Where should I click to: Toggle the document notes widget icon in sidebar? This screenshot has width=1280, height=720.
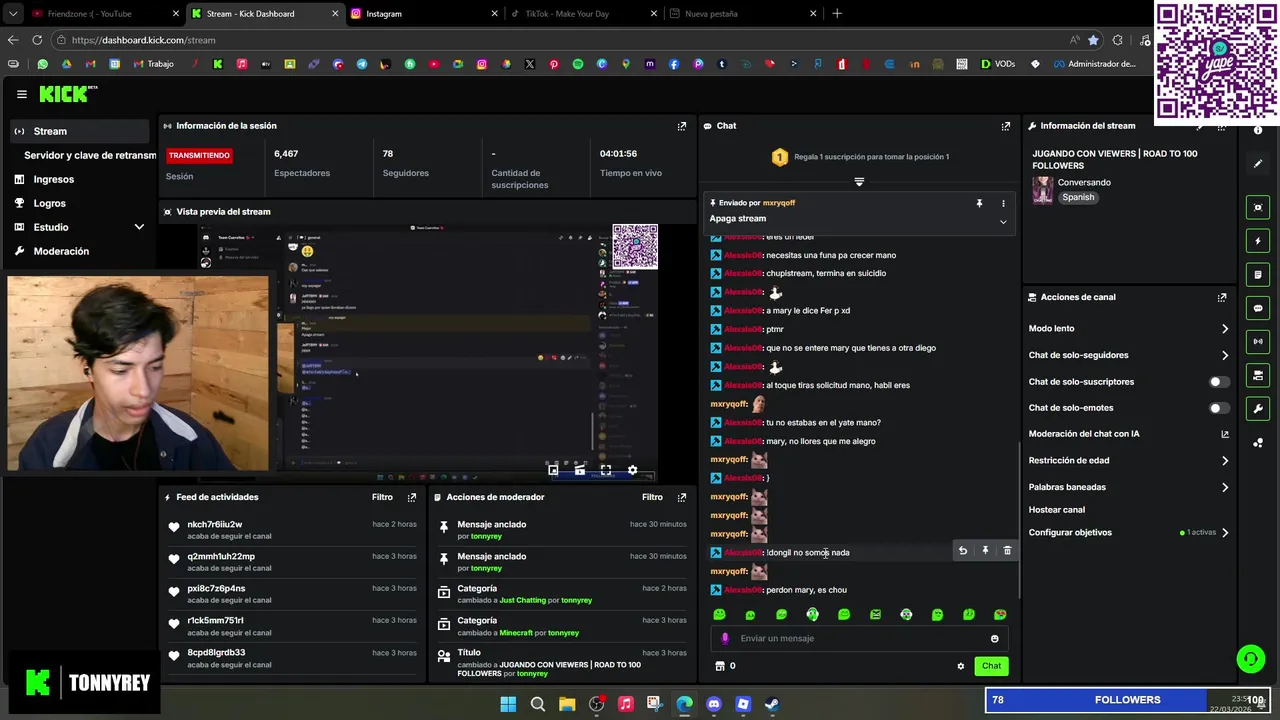[x=1258, y=274]
